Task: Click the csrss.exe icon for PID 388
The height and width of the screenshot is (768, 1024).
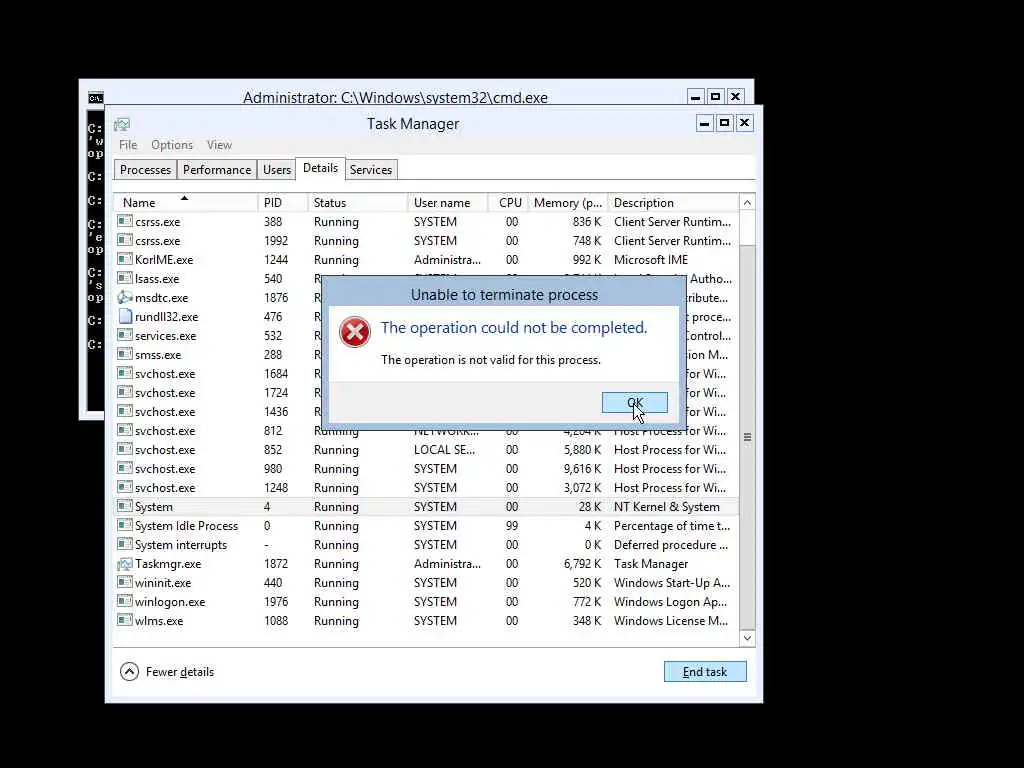Action: pos(125,221)
